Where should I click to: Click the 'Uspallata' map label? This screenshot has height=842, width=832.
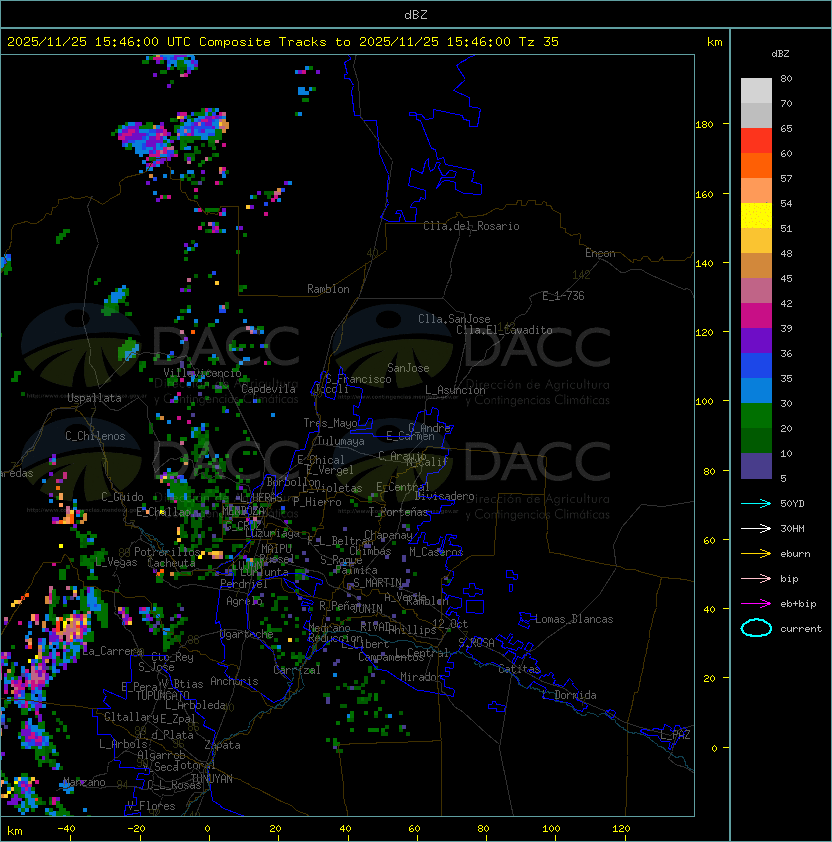(x=94, y=398)
